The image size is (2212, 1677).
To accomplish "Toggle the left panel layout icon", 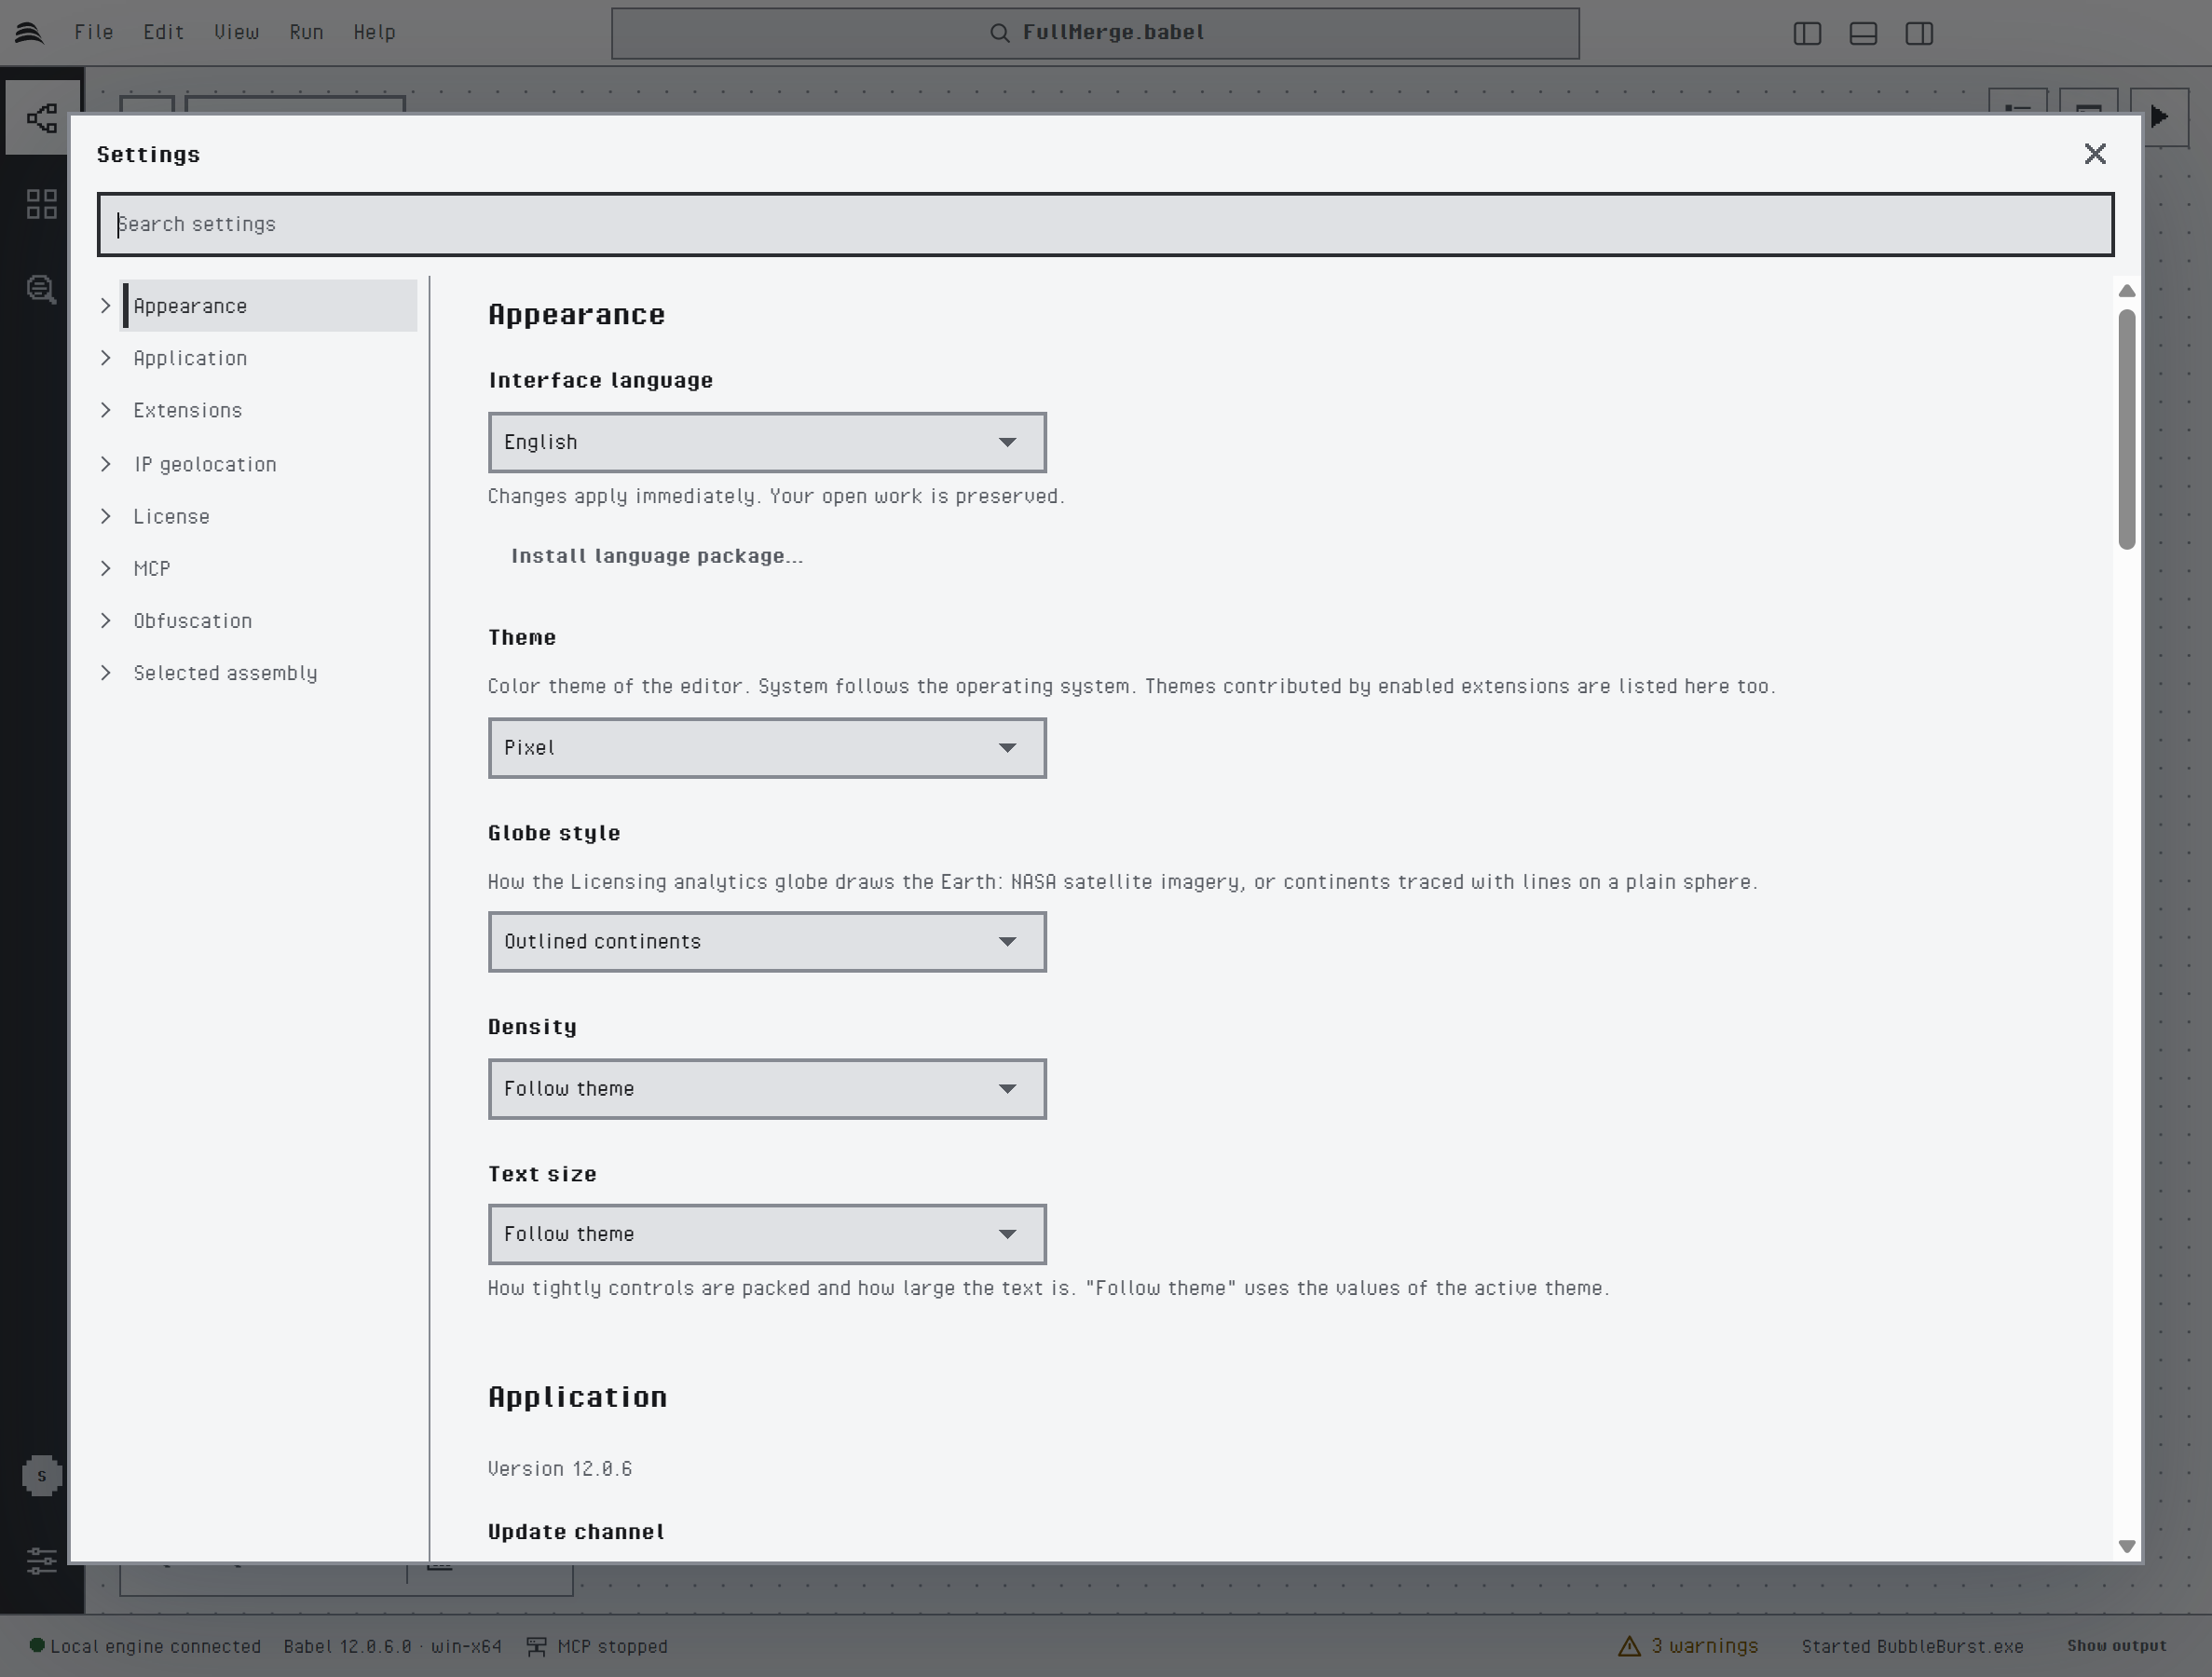I will click(1807, 33).
